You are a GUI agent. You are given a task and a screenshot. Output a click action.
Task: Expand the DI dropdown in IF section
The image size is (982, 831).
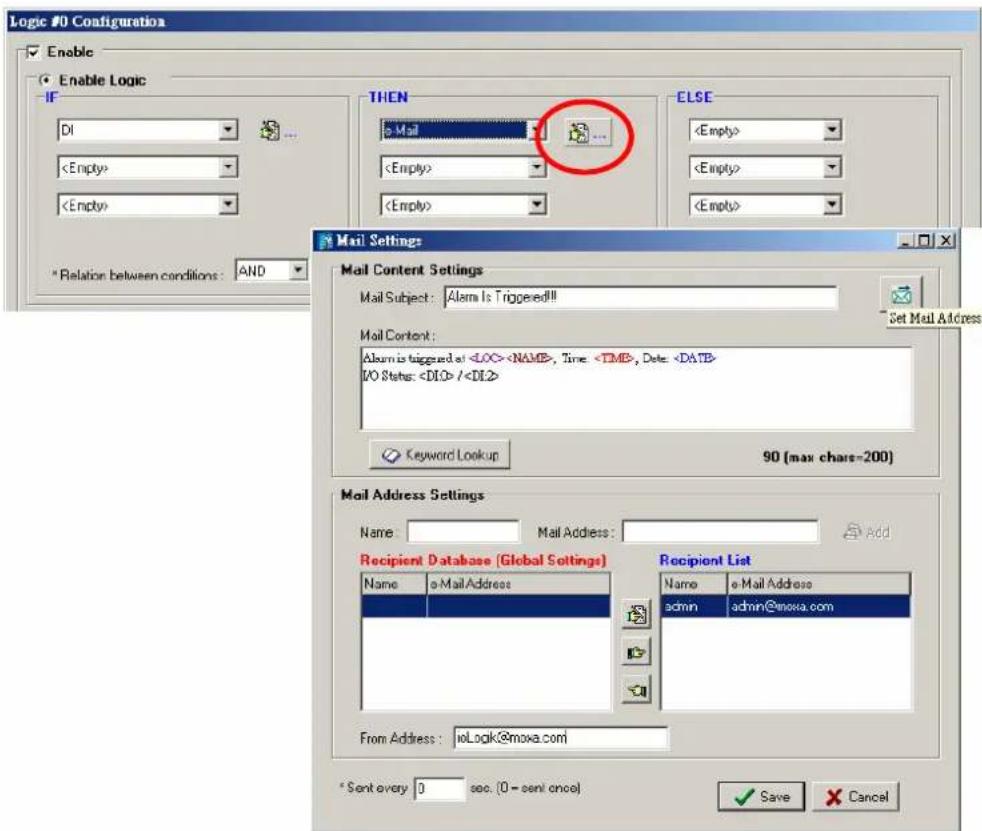229,130
